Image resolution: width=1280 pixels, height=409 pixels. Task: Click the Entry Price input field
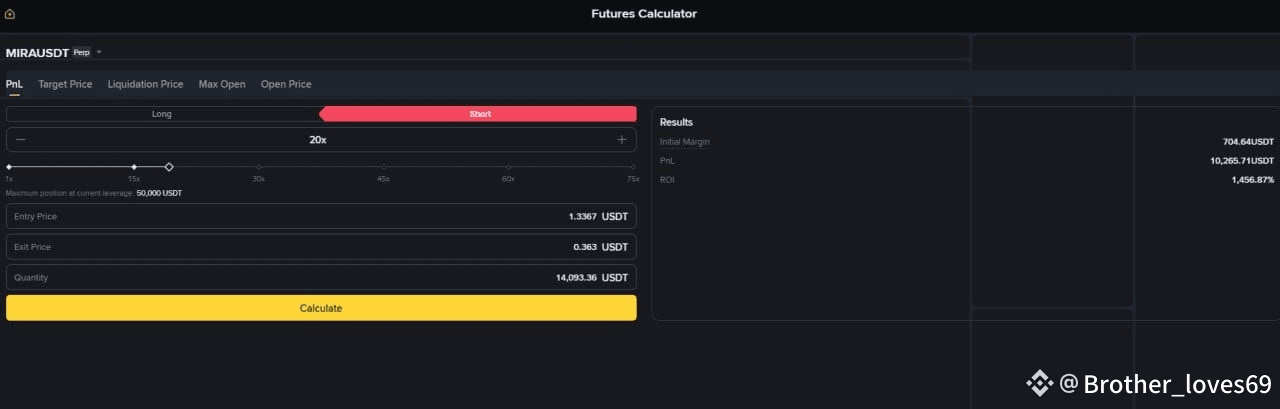(x=321, y=216)
